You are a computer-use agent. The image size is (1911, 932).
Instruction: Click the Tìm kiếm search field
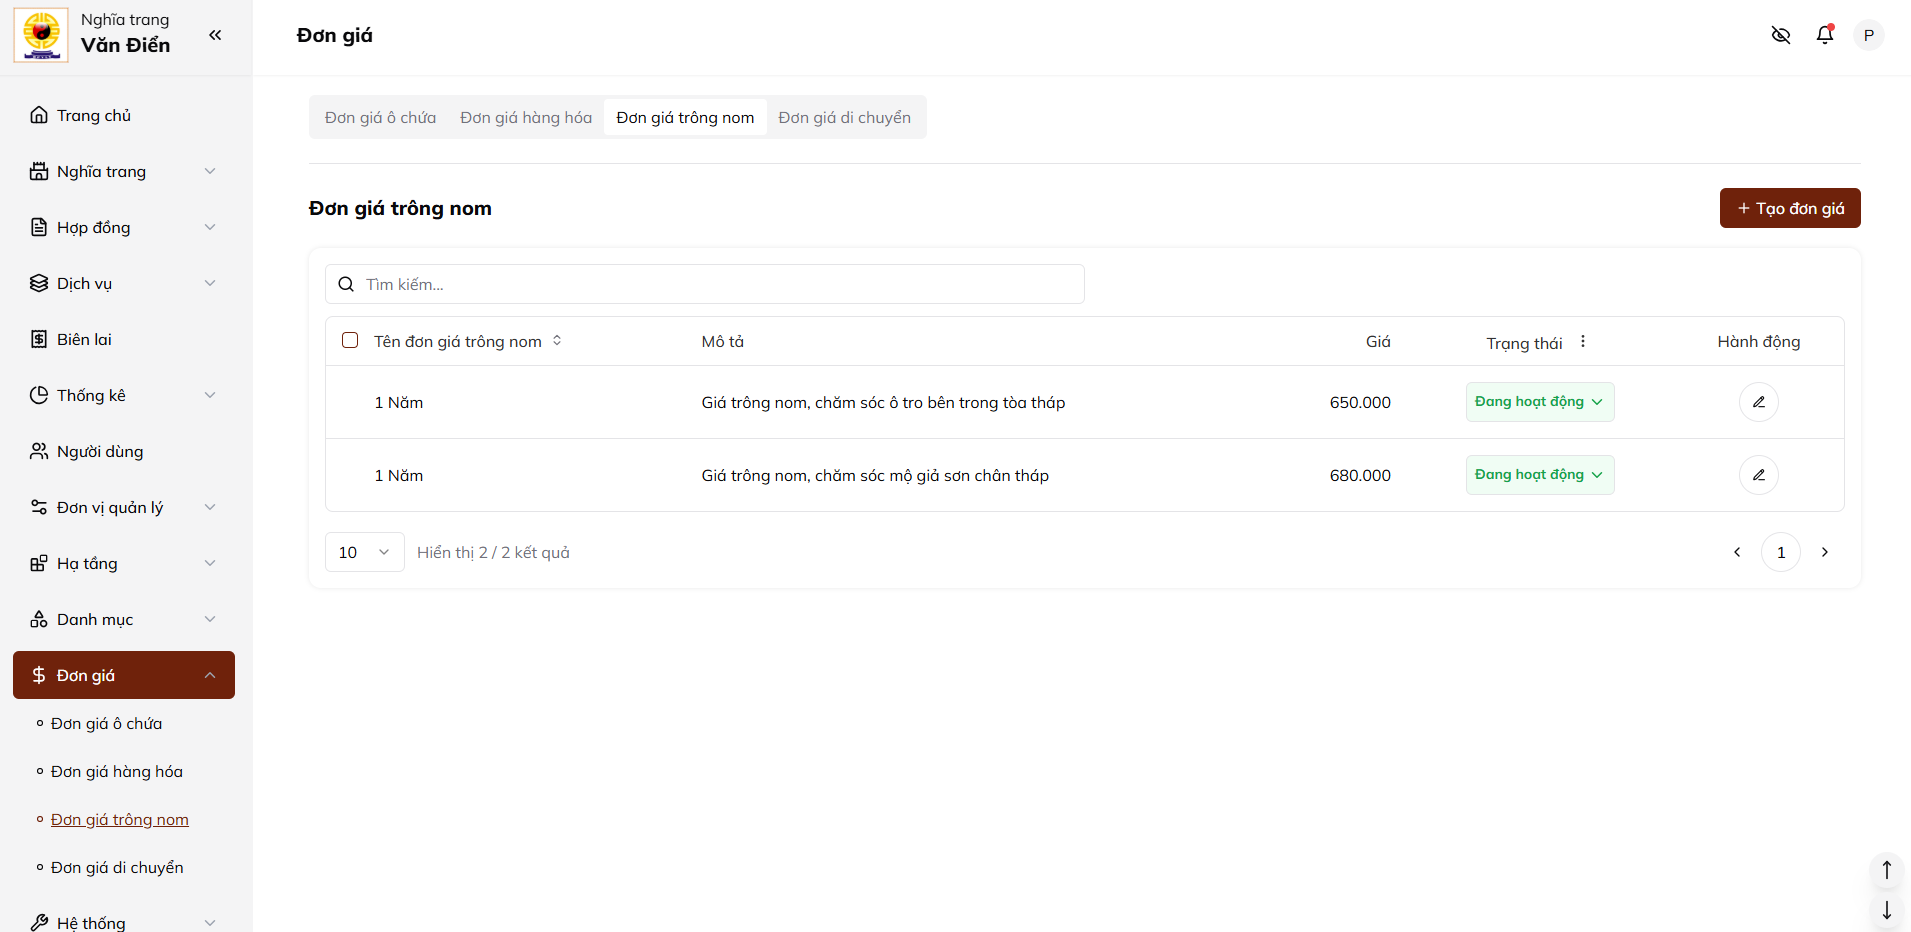705,284
